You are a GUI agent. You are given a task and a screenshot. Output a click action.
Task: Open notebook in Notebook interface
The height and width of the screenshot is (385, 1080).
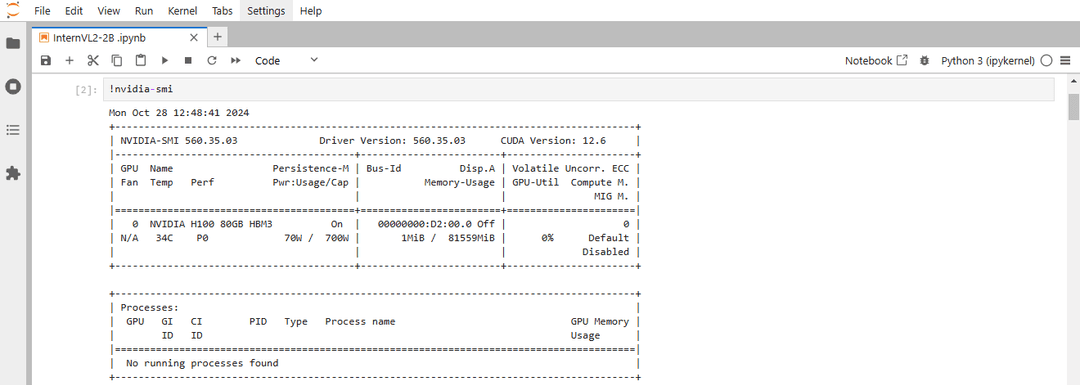[x=876, y=61]
